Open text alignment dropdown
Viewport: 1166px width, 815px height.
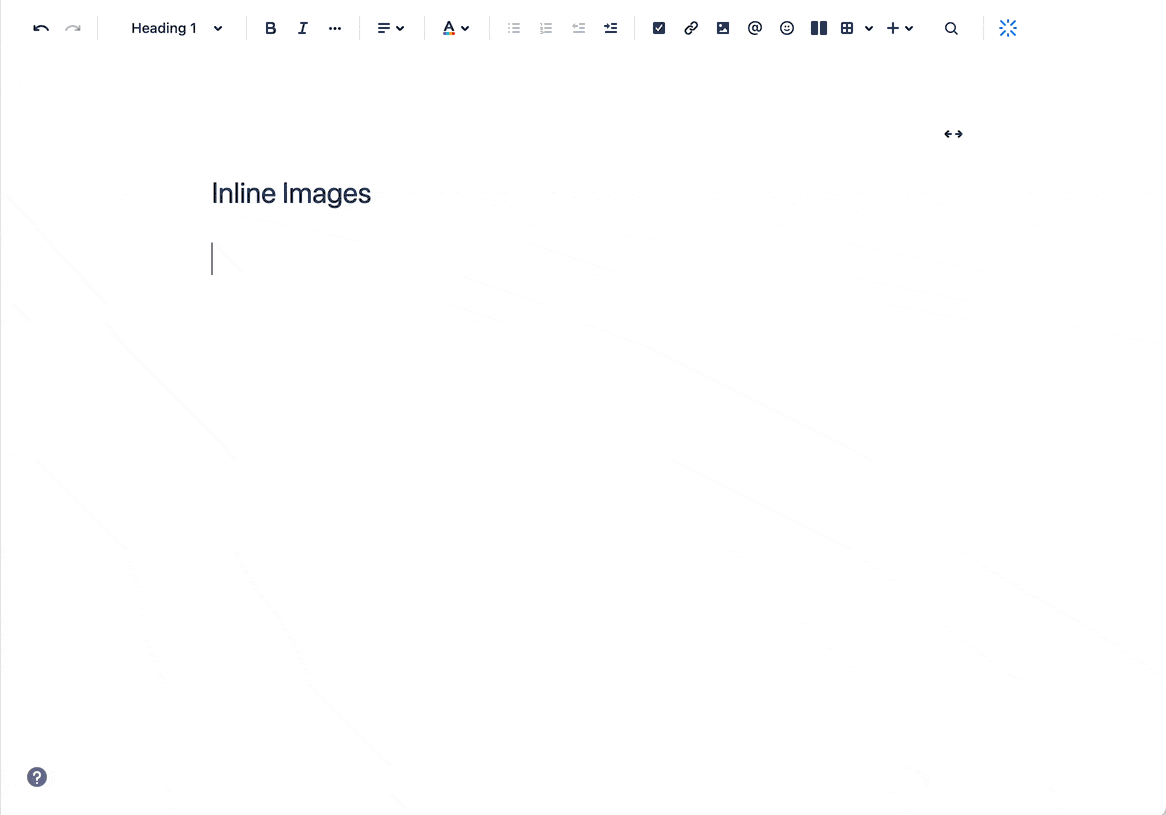point(390,28)
